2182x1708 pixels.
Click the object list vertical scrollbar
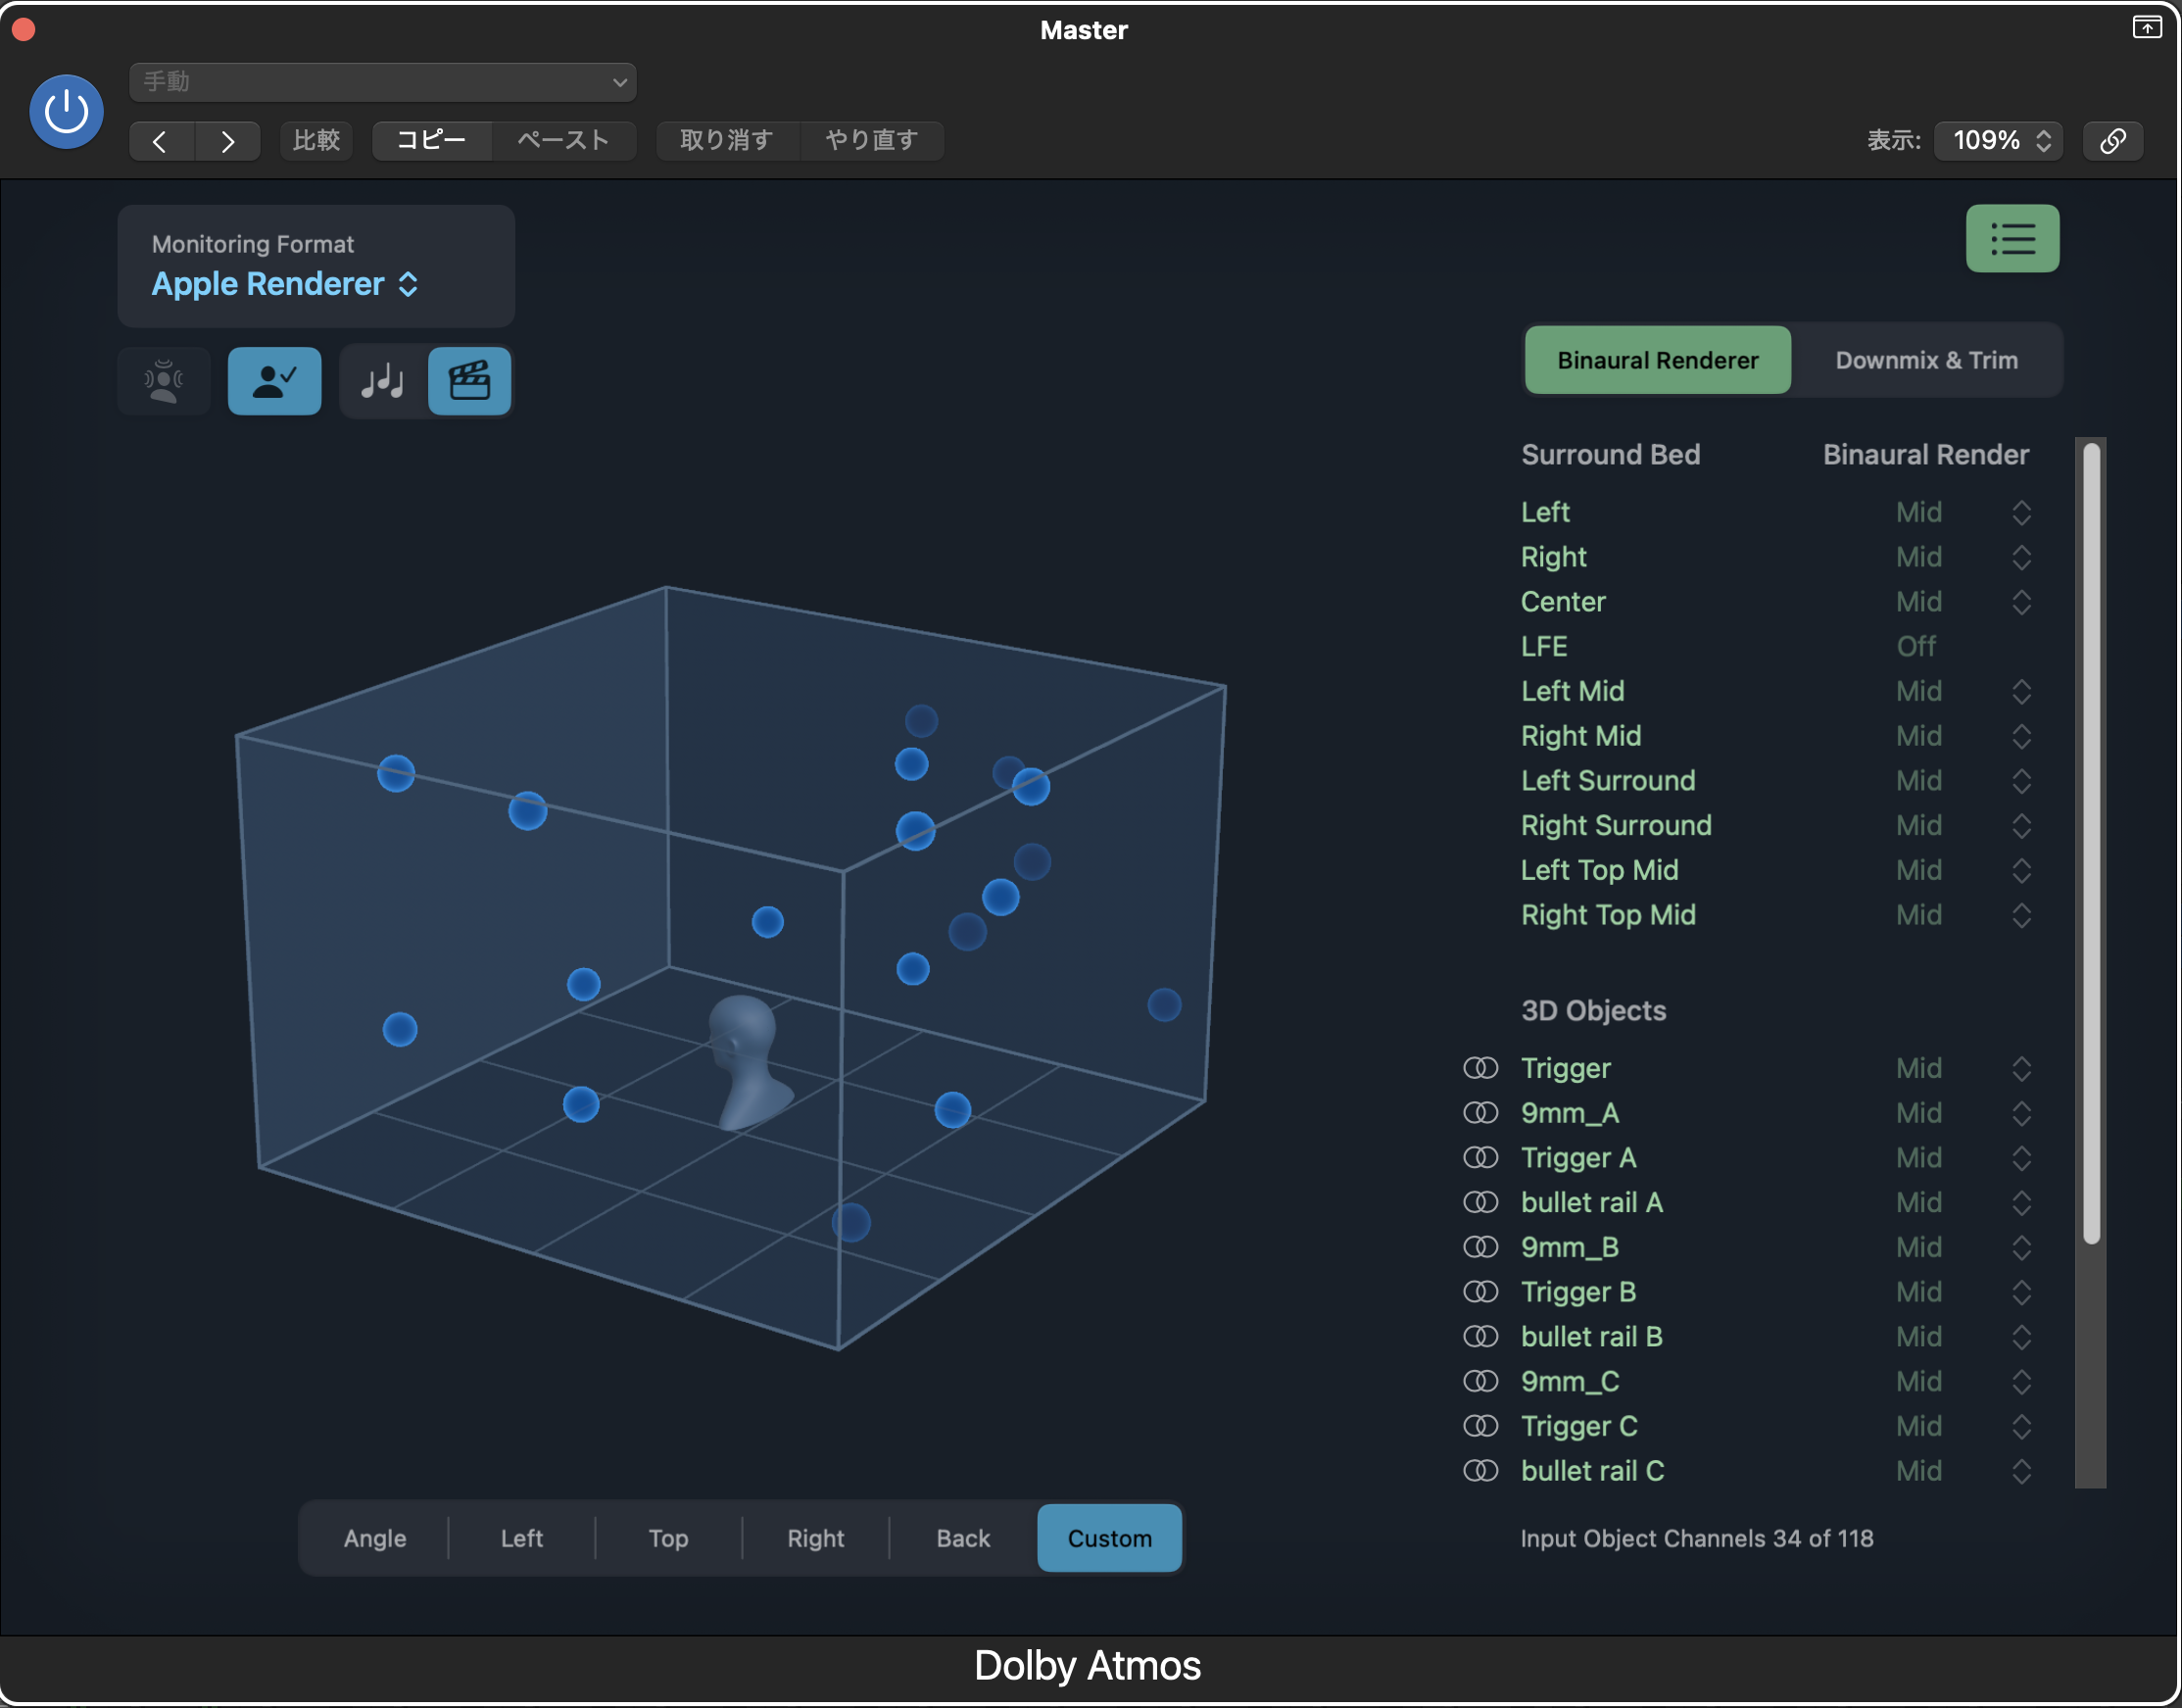[x=2091, y=844]
